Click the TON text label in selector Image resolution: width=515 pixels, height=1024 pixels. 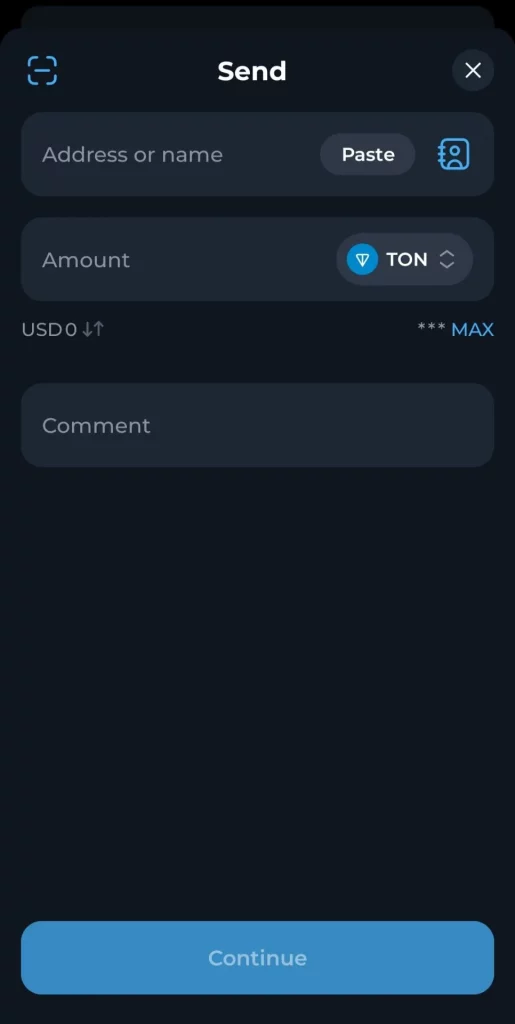(407, 259)
